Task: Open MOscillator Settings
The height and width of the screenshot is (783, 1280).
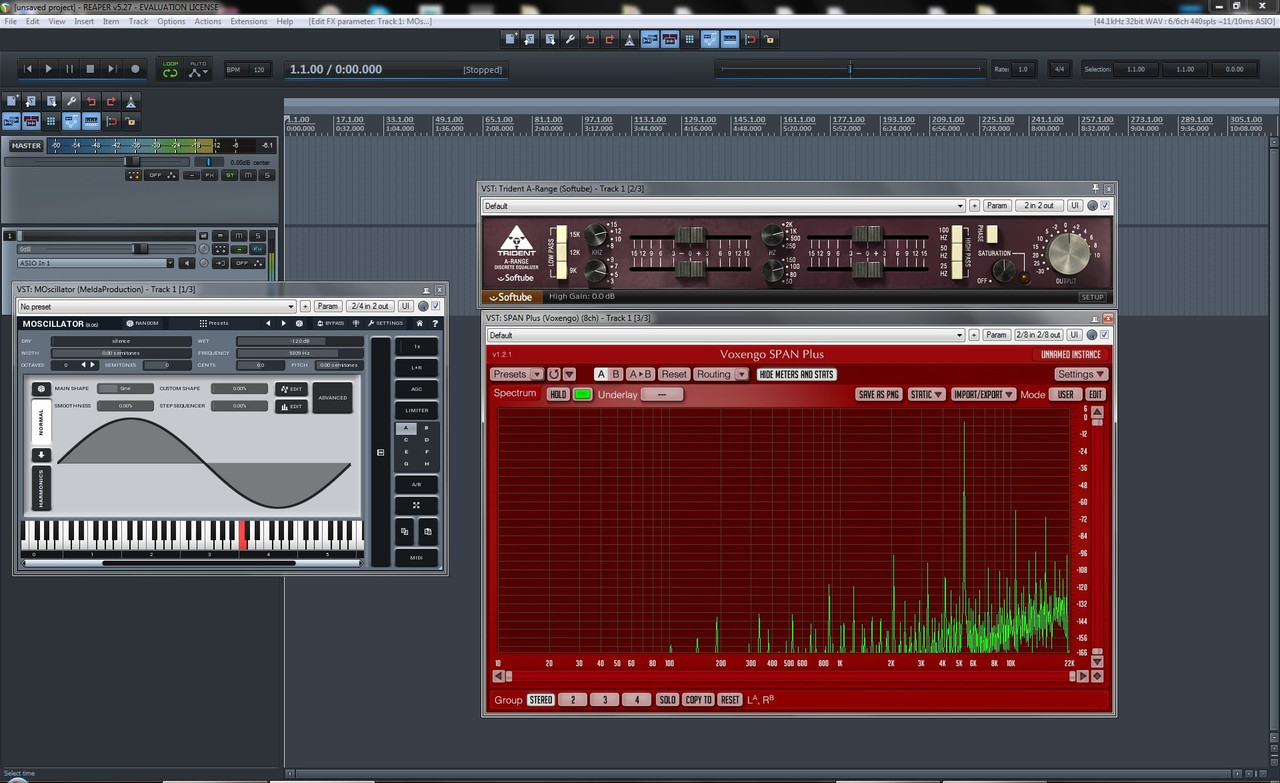Action: coord(384,323)
